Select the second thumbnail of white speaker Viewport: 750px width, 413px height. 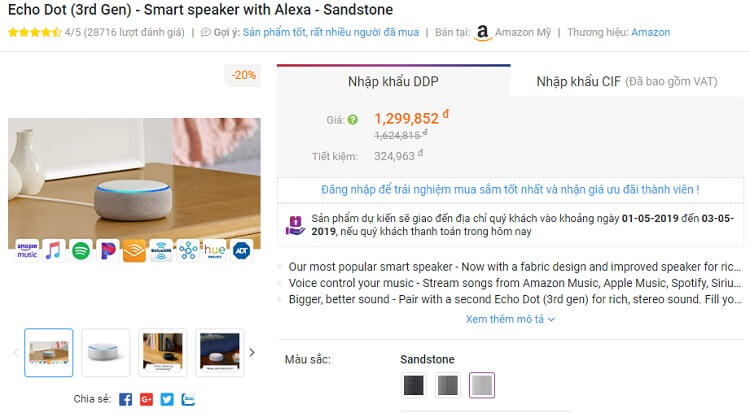pyautogui.click(x=106, y=353)
